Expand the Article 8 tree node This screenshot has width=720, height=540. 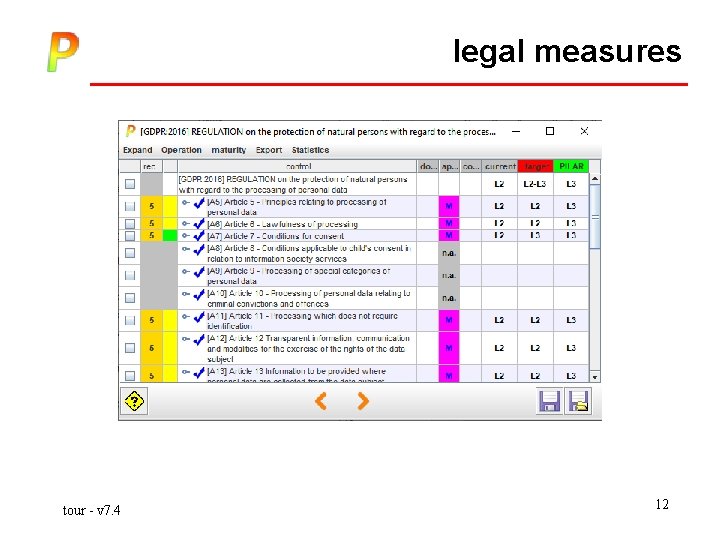186,249
